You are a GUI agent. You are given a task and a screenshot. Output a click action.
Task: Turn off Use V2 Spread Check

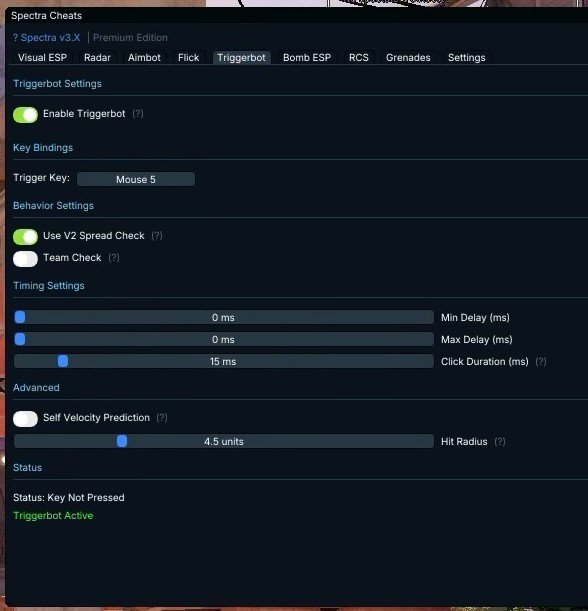click(25, 237)
